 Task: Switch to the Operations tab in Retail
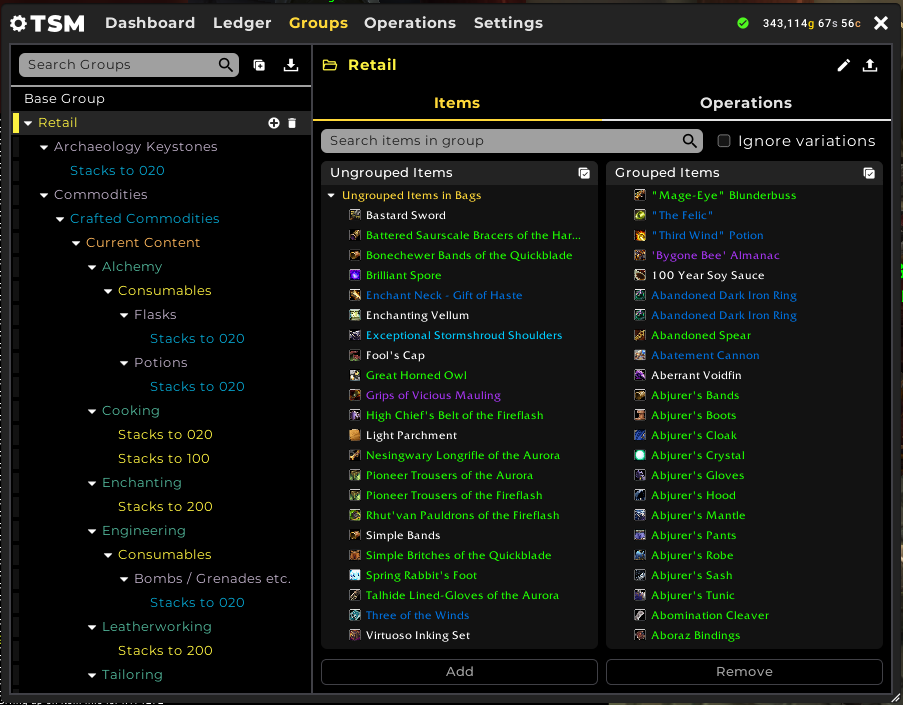point(745,103)
